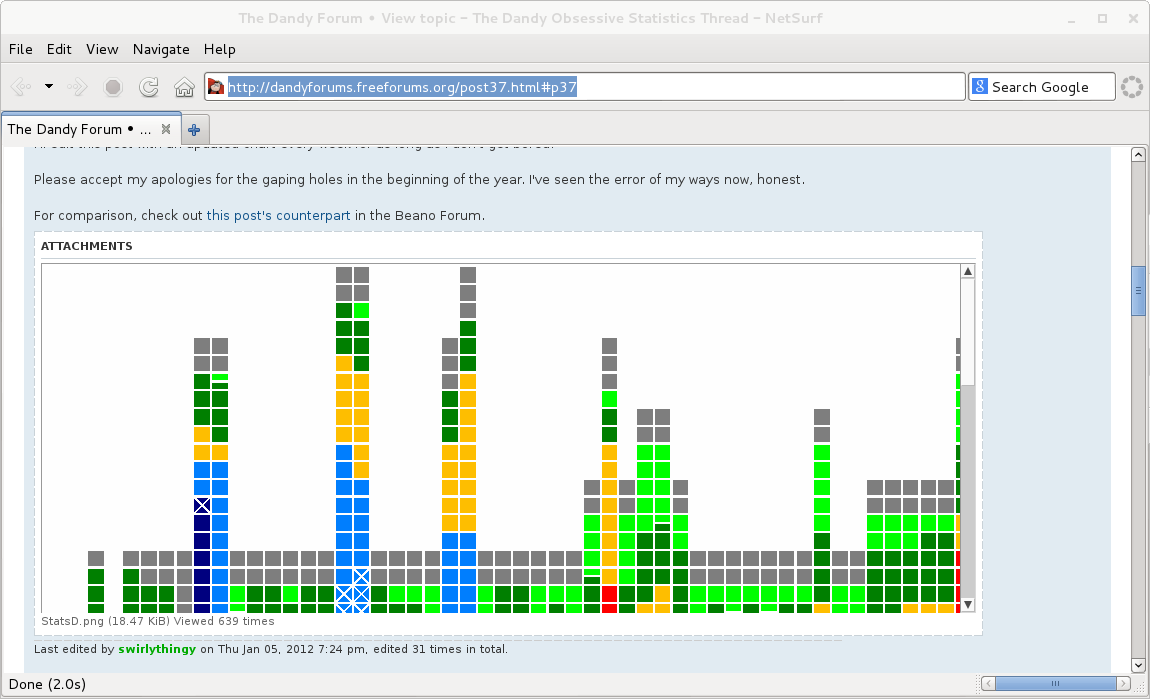Open a new tab with plus icon

click(x=194, y=130)
